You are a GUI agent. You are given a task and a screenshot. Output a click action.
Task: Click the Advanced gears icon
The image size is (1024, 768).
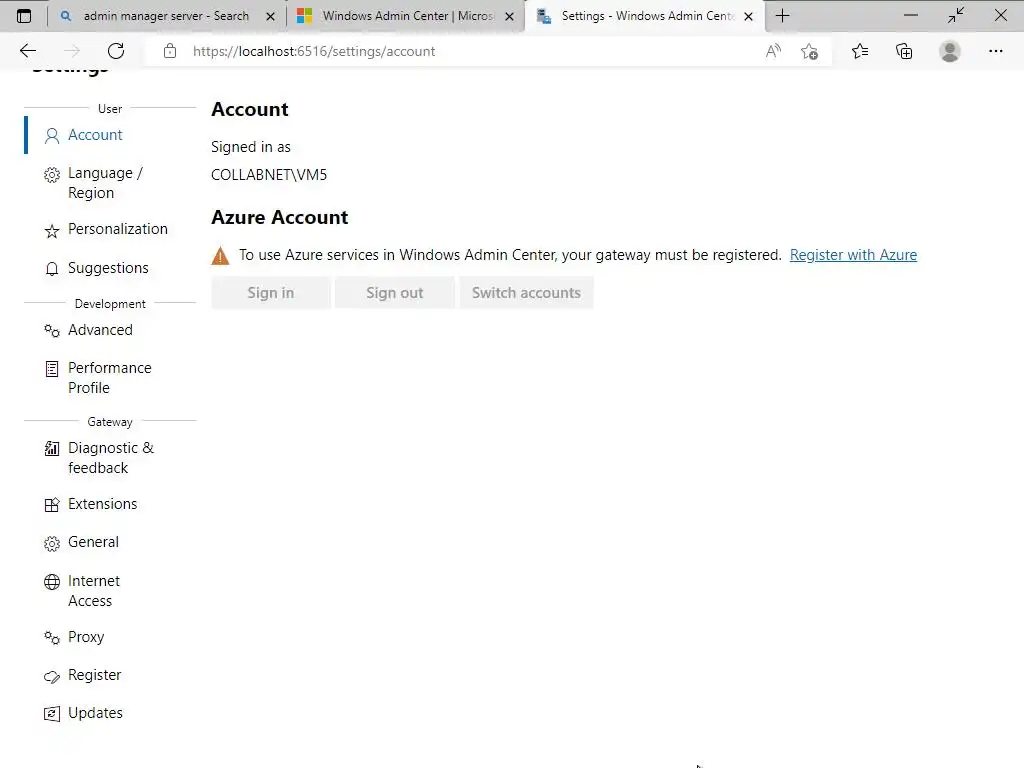(52, 330)
